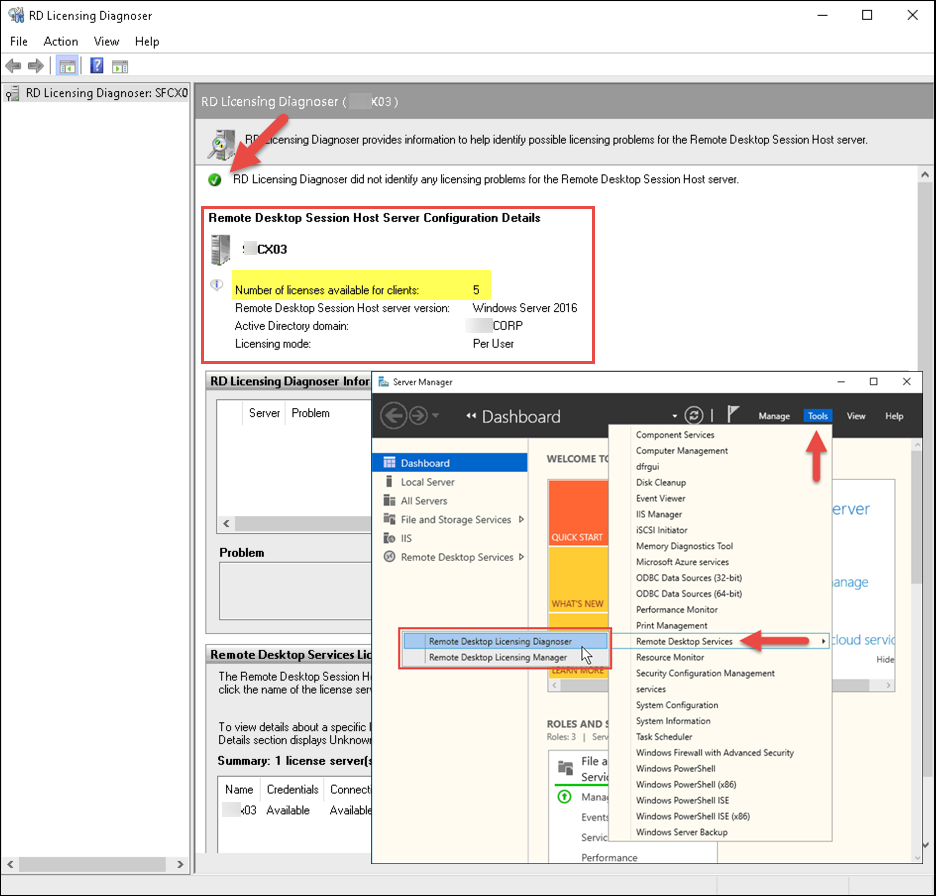Open the View menu in Server Manager
The image size is (936, 896).
click(855, 416)
